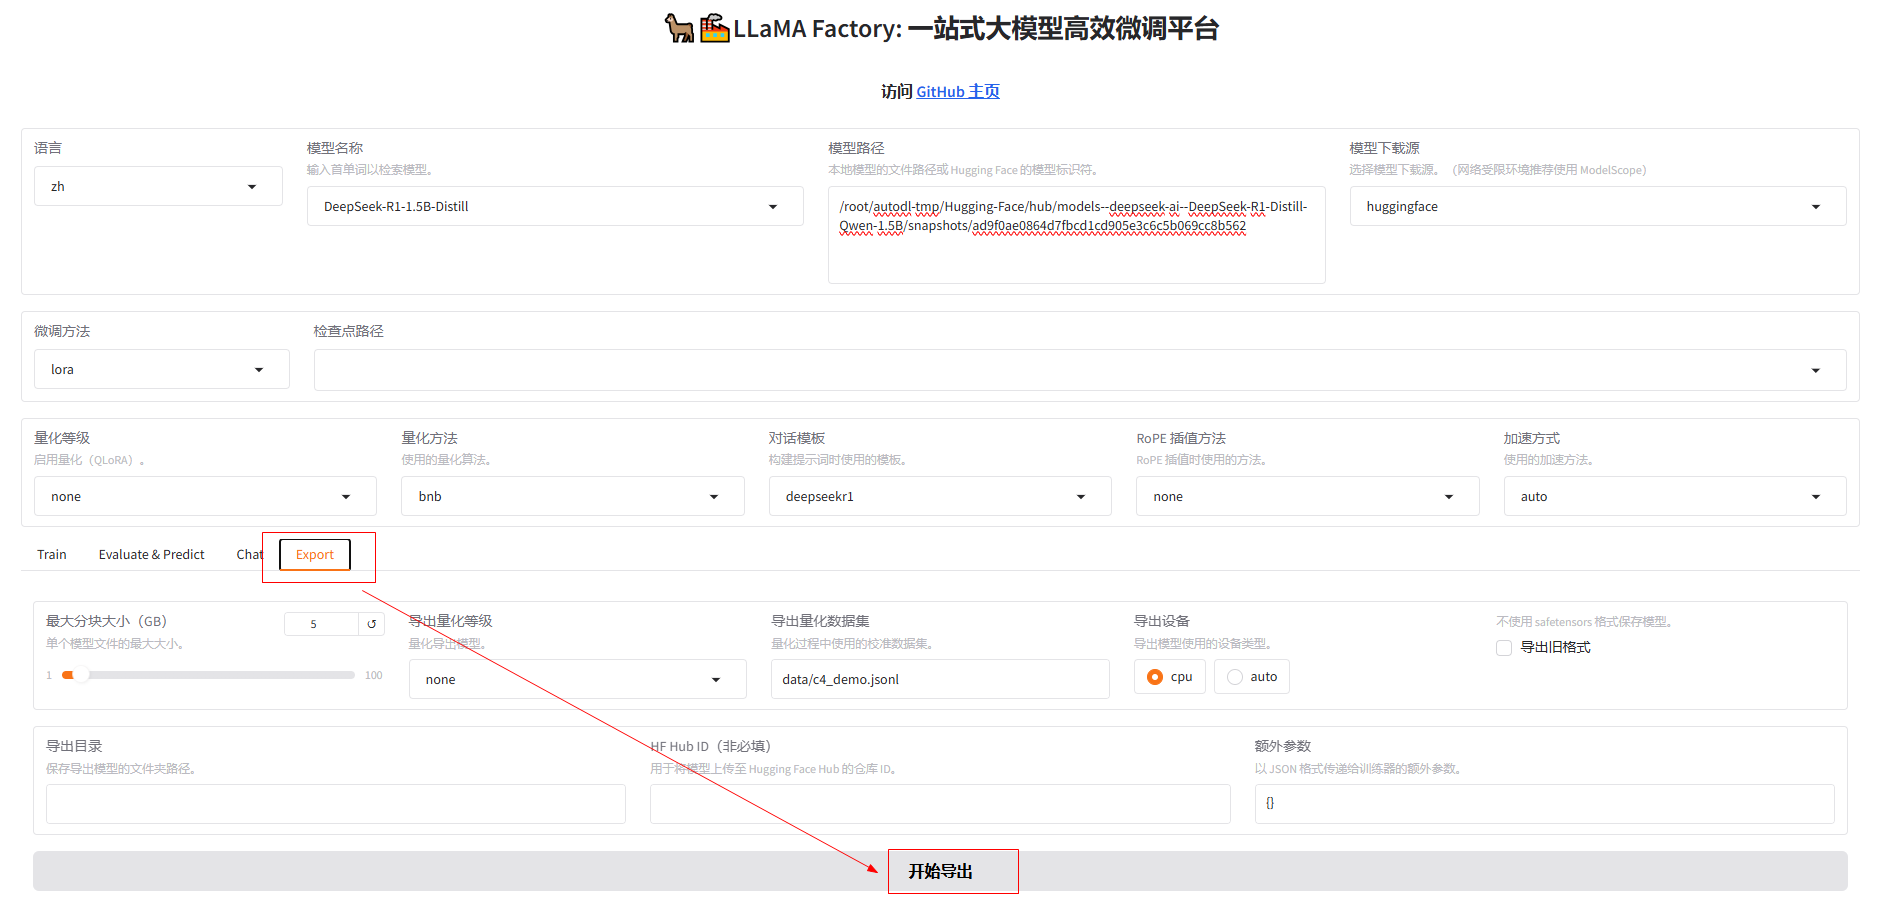Open the 量化方法 bnb dropdown
Image resolution: width=1886 pixels, height=898 pixels.
pos(573,496)
